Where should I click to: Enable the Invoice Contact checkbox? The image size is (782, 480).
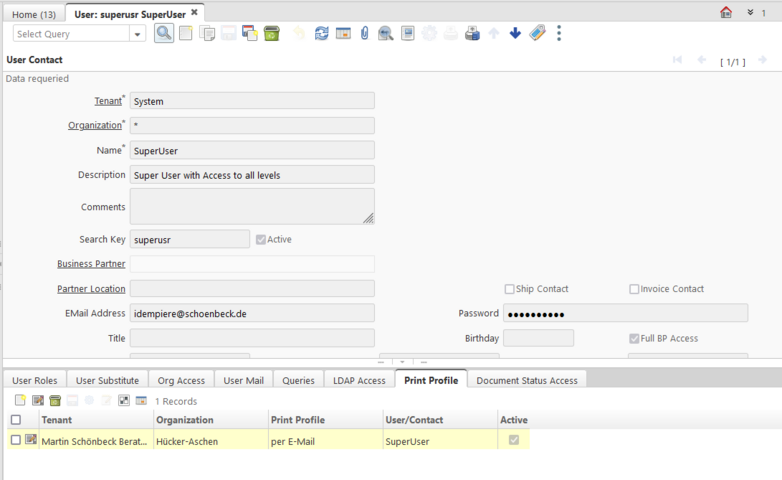point(634,289)
